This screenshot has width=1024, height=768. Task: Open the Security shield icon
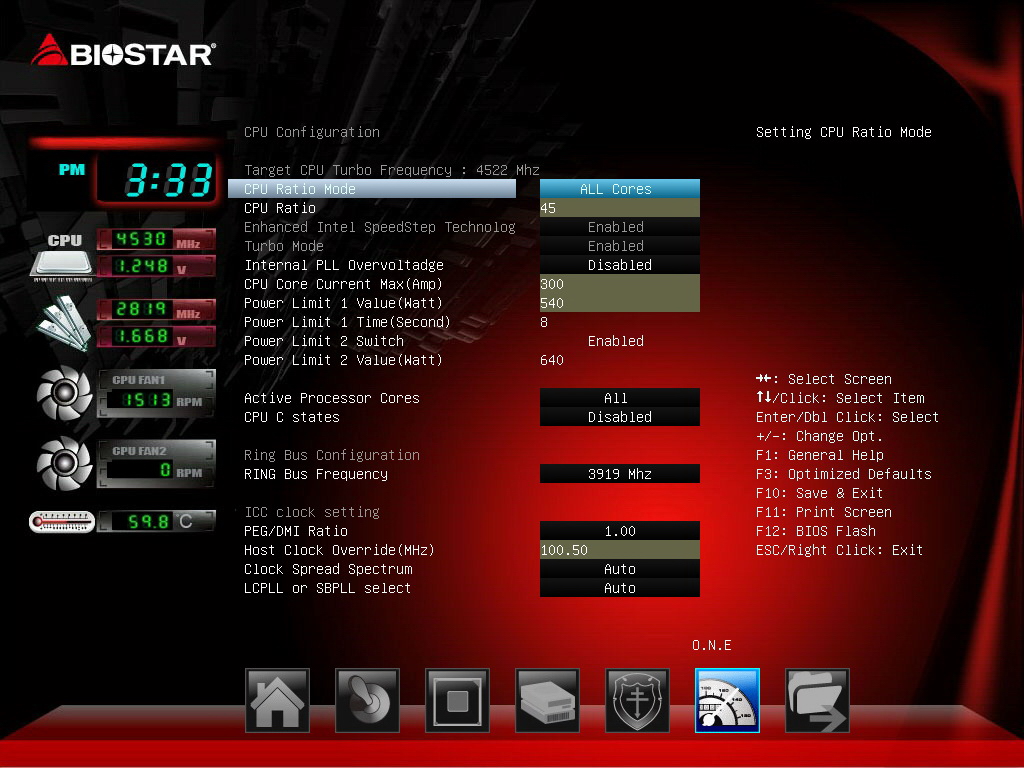[x=637, y=700]
